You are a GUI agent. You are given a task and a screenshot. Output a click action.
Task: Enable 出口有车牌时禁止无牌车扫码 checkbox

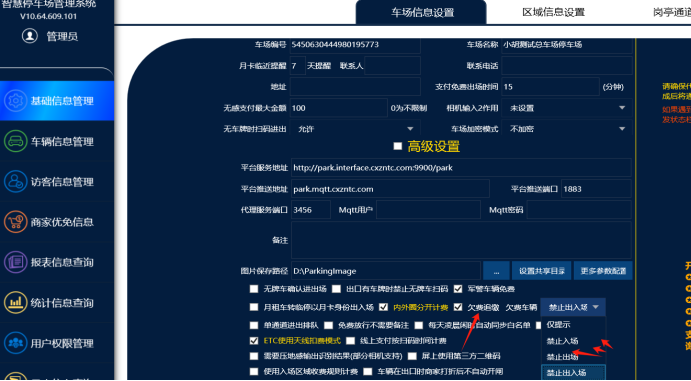tap(336, 289)
